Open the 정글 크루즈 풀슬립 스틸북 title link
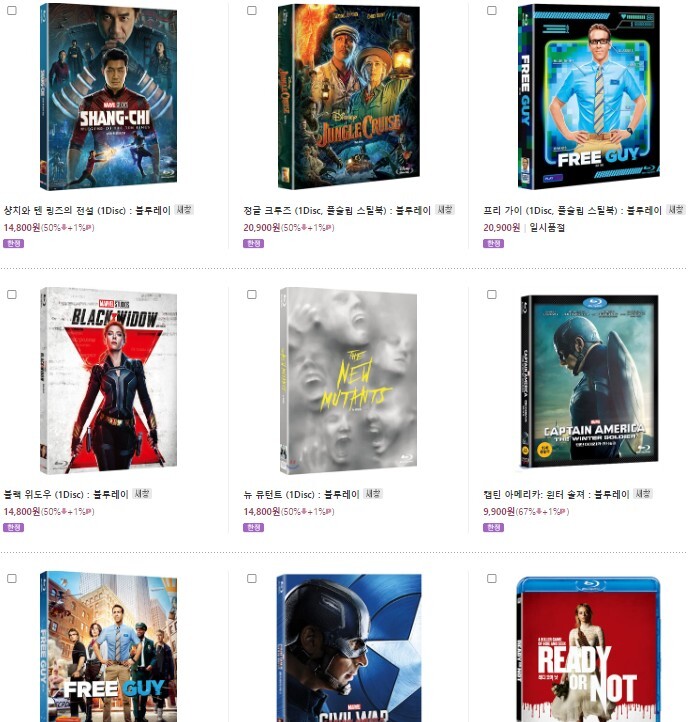The height and width of the screenshot is (722, 688). 337,210
